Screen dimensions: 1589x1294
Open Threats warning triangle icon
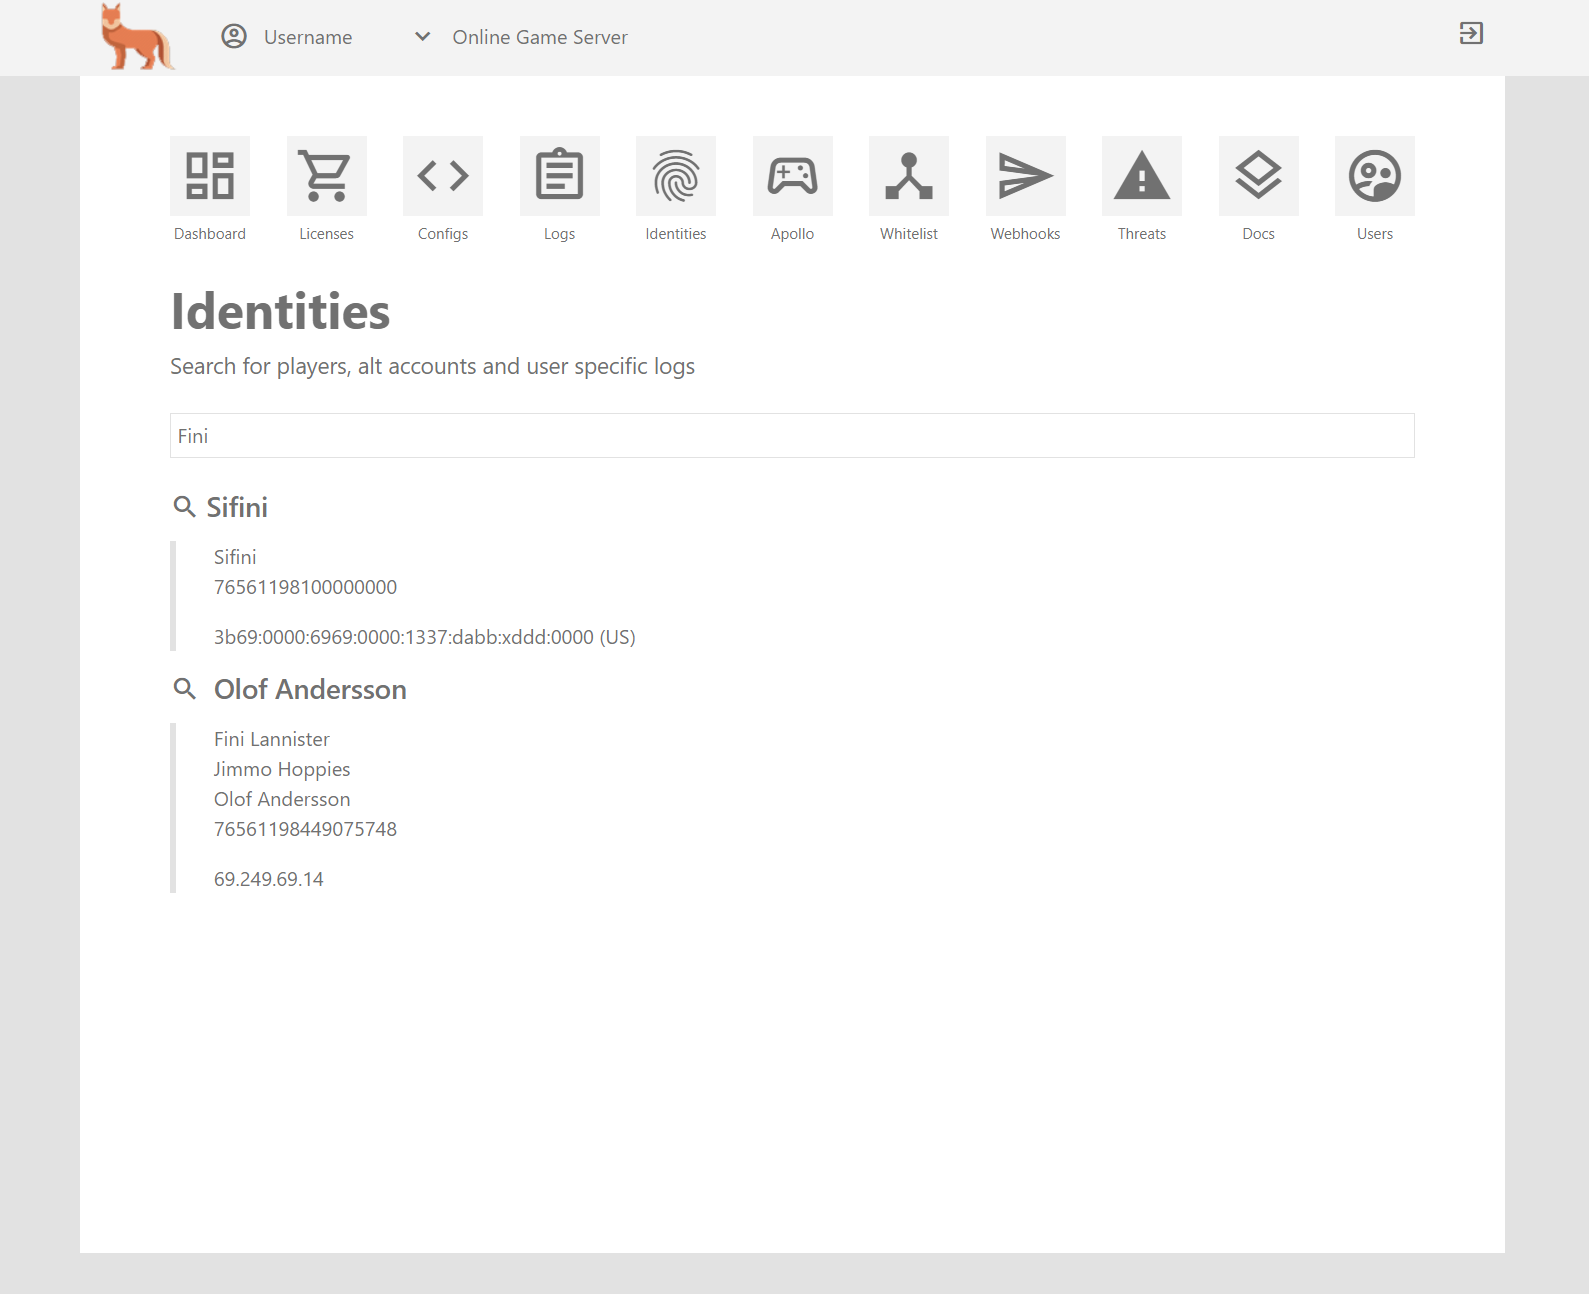click(x=1142, y=176)
